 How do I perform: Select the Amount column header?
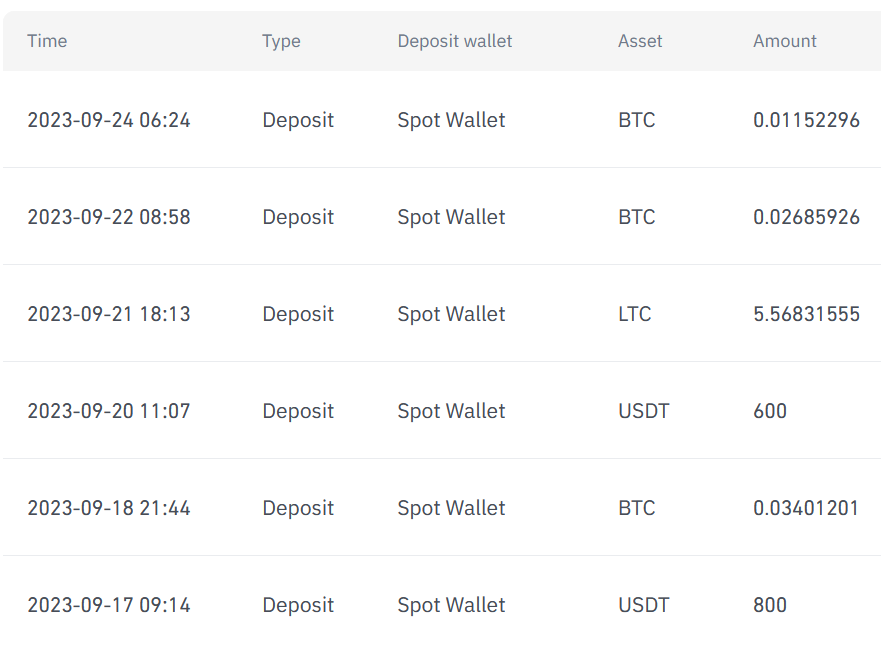coord(784,41)
